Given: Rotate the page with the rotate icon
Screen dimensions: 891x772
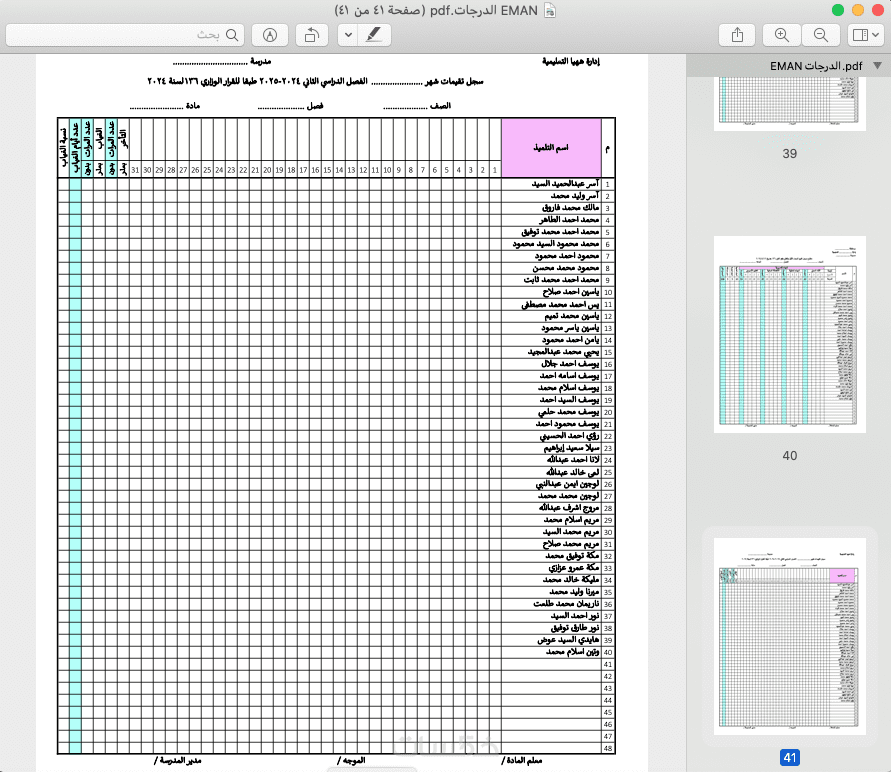Looking at the screenshot, I should [311, 35].
